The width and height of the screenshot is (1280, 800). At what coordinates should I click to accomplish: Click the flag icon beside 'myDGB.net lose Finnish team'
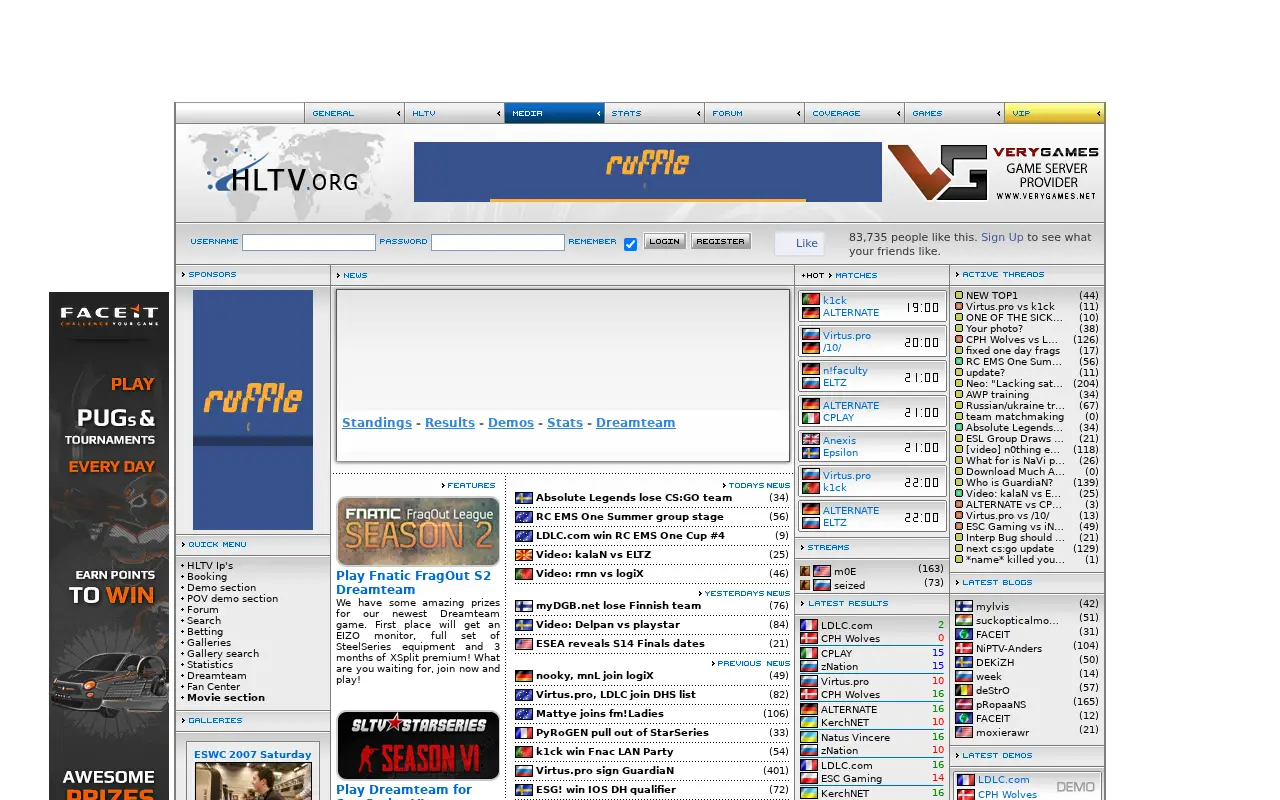(x=523, y=606)
